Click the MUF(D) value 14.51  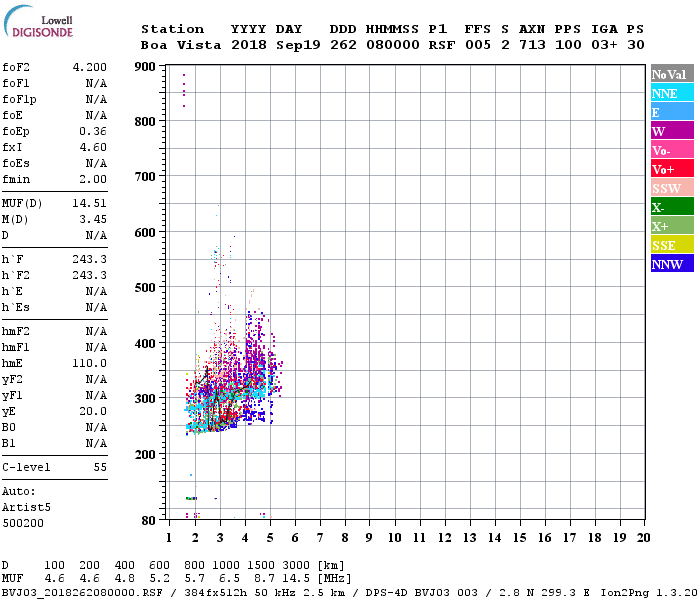[x=90, y=203]
